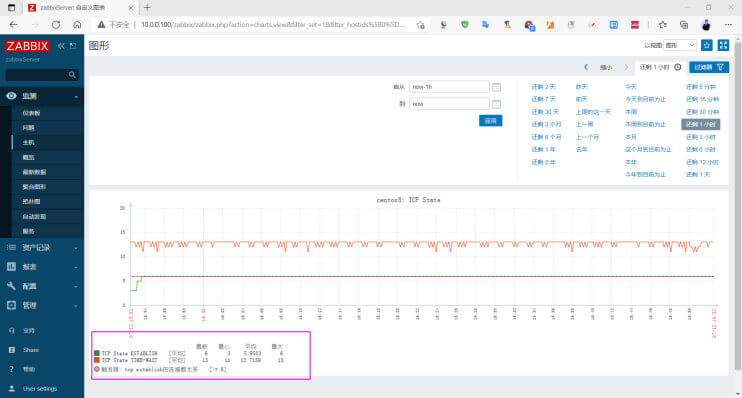The width and height of the screenshot is (742, 398).
Task: Open a new browser tab
Action: [x=147, y=8]
